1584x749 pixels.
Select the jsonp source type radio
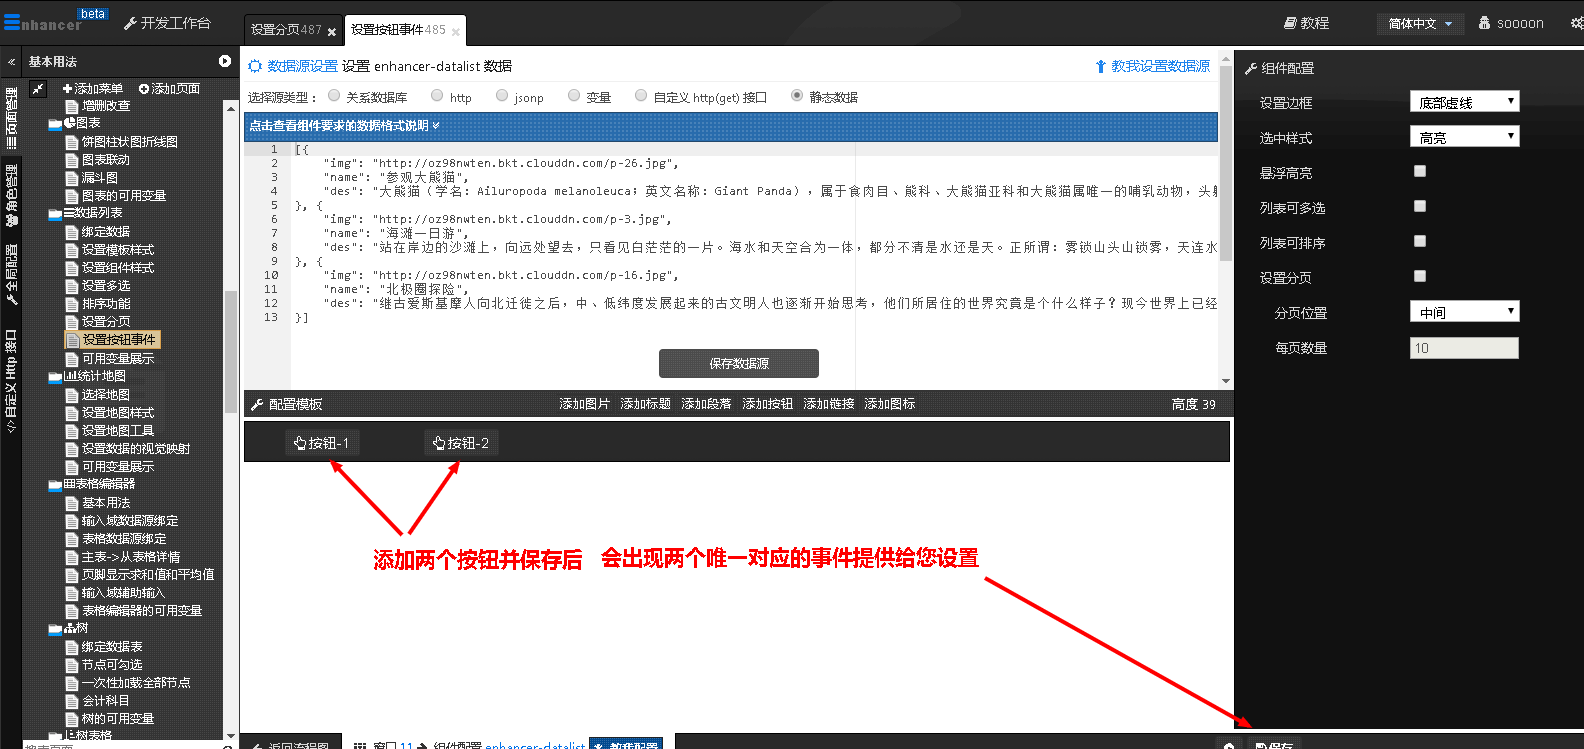[502, 96]
